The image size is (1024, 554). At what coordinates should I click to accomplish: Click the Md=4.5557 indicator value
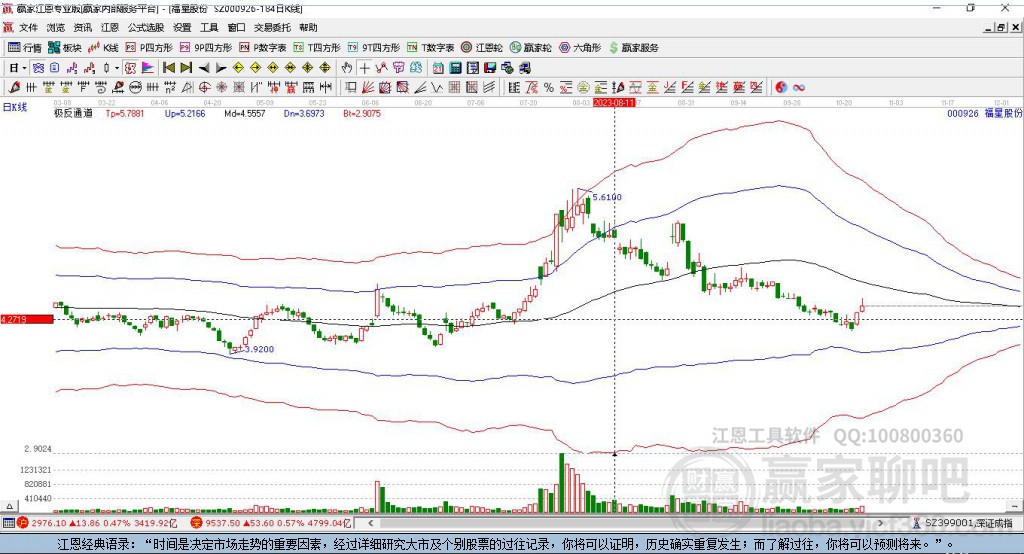click(244, 113)
